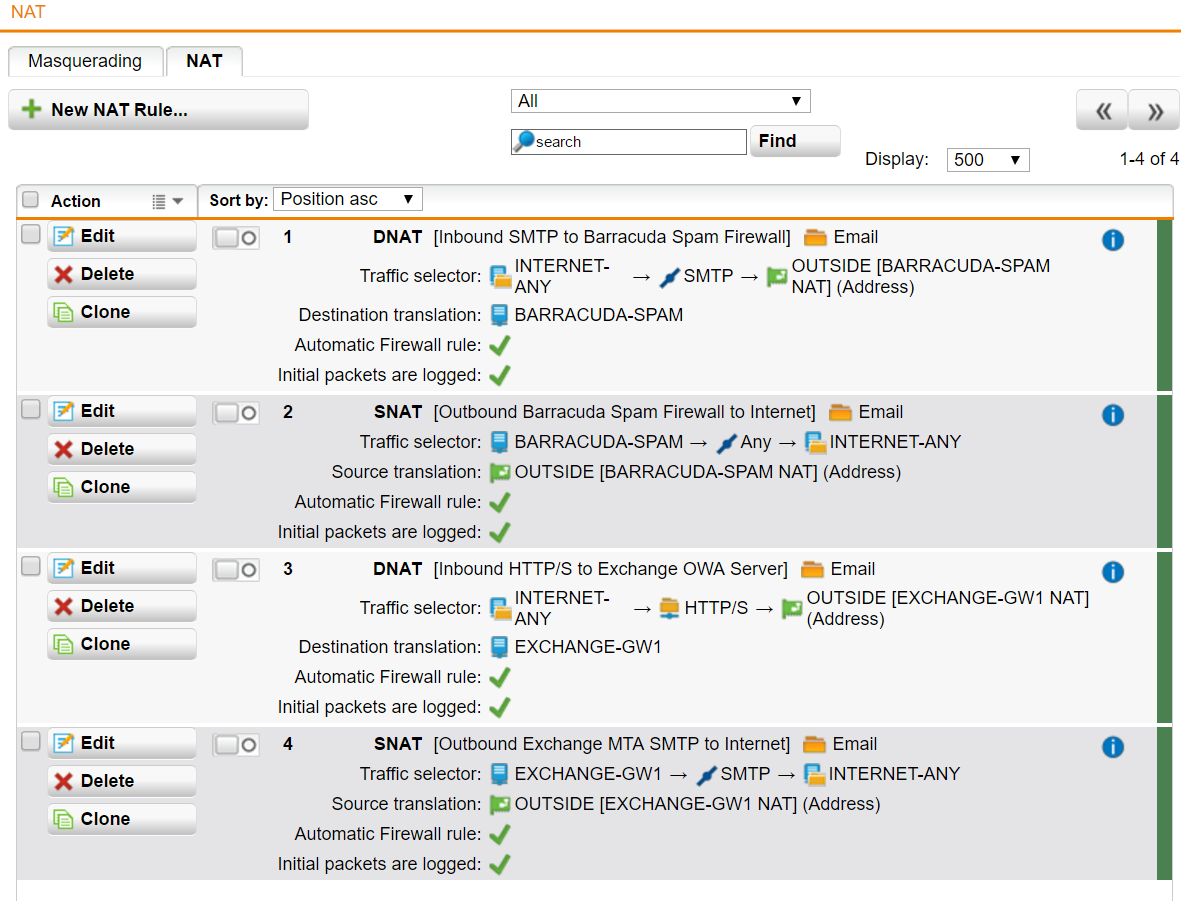Click SMTP service icon in rule 1
This screenshot has height=901, width=1181.
pyautogui.click(x=669, y=277)
